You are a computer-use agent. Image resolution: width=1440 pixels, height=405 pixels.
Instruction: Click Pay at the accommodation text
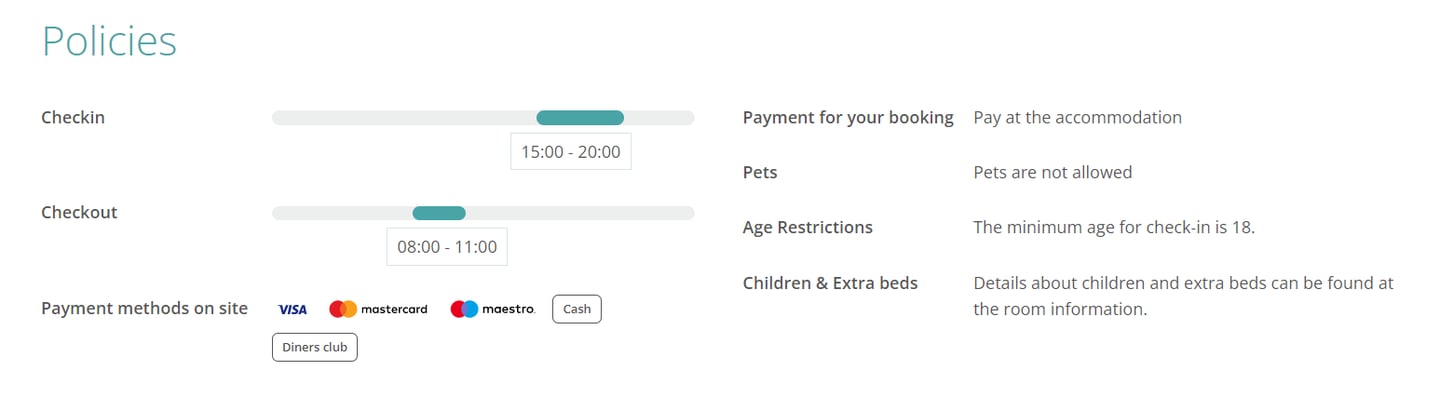pos(1077,117)
